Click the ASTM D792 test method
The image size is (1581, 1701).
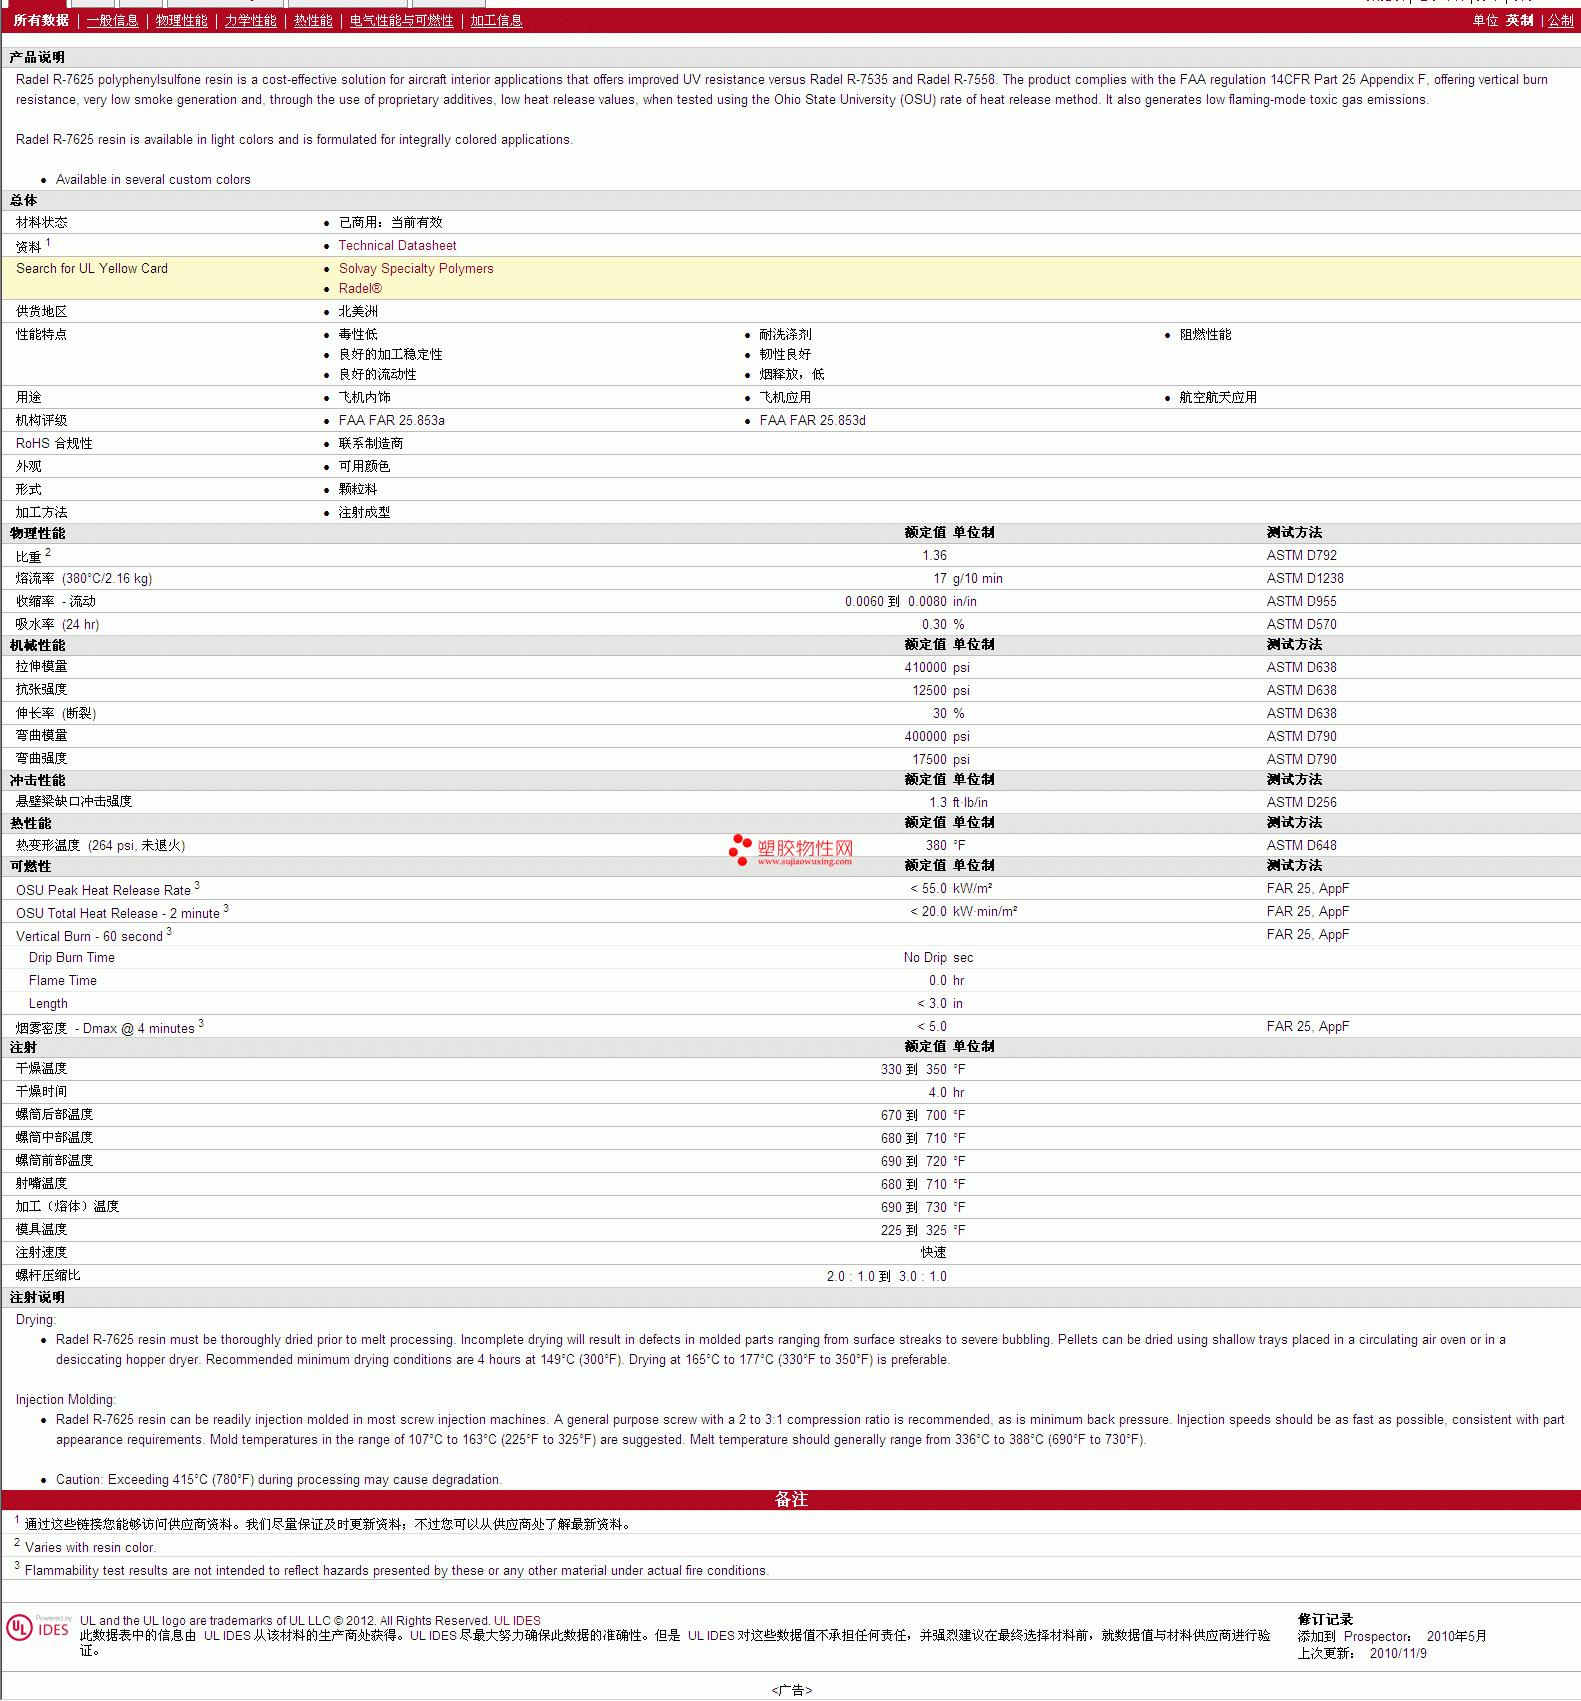(x=1301, y=555)
